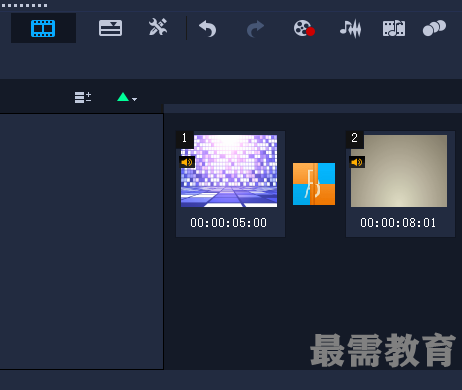Viewport: 462px width, 390px height.
Task: Open Track Motion tool
Action: [x=434, y=28]
